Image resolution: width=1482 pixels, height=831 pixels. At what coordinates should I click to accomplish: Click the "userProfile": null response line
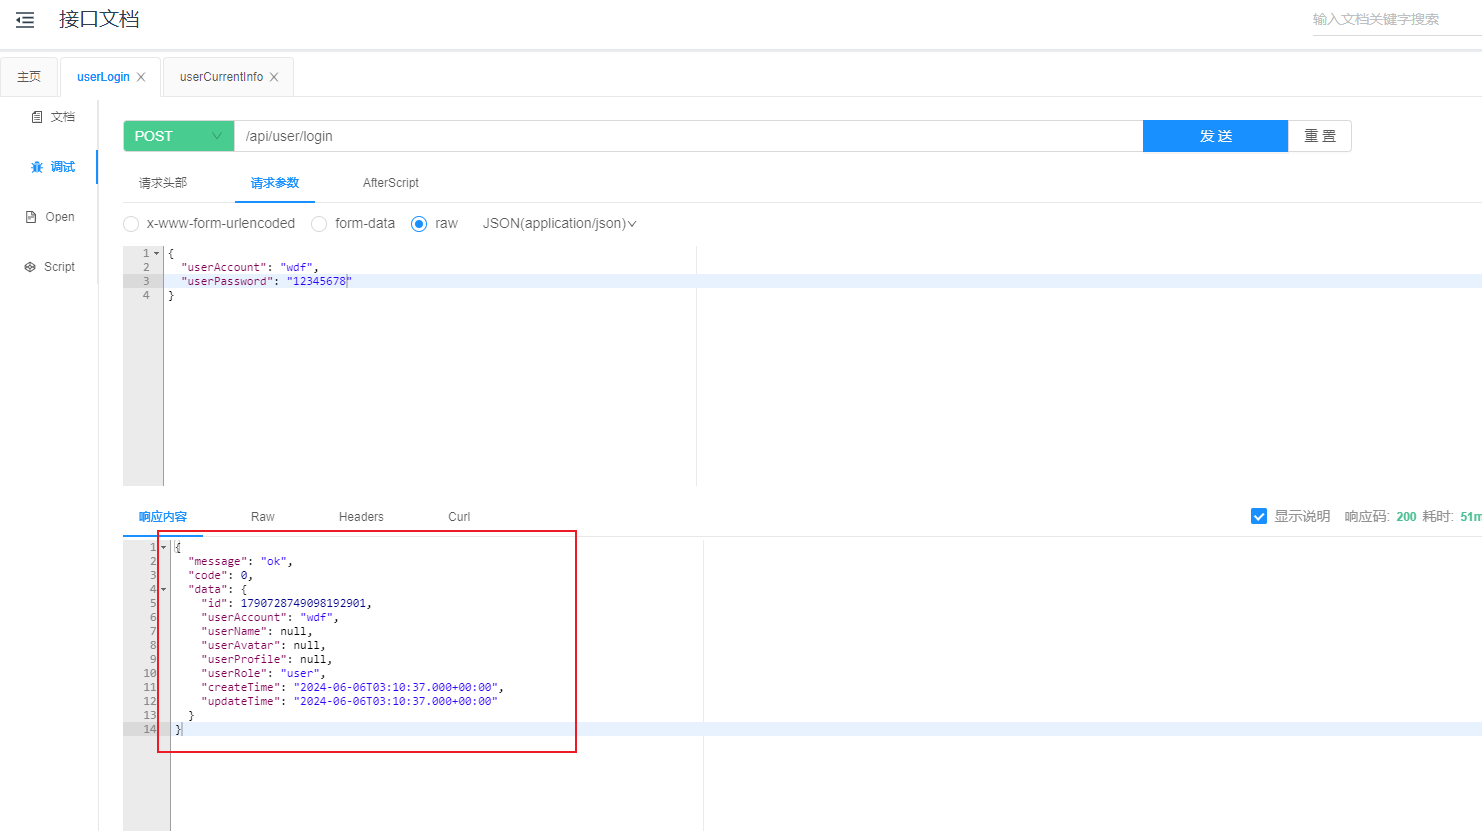[x=267, y=659]
